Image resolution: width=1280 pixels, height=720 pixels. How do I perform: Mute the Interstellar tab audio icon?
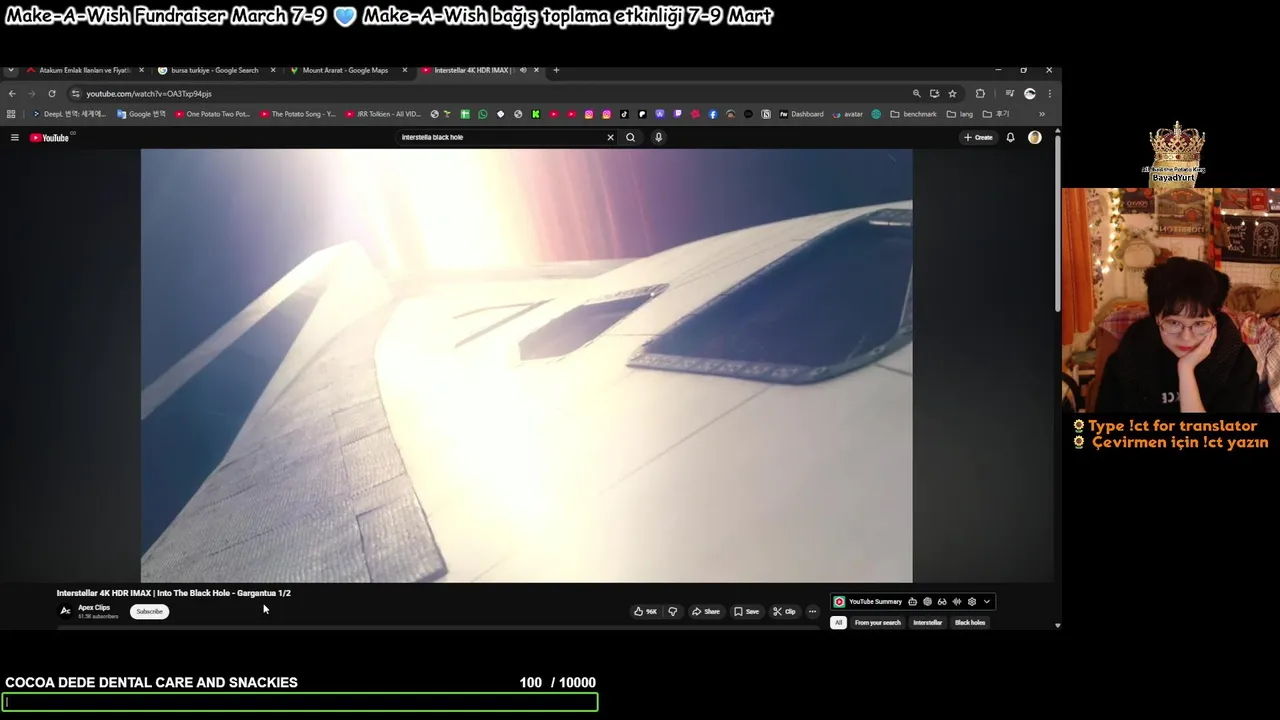523,70
